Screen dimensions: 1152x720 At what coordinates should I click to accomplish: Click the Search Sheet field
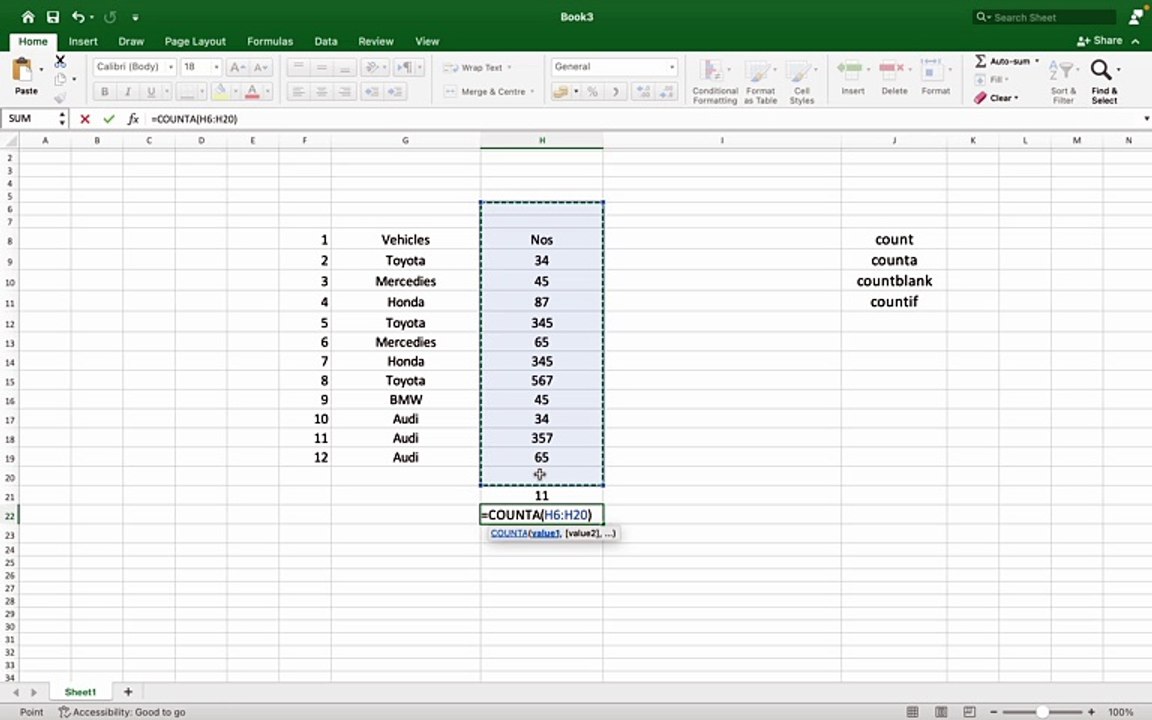coord(1044,17)
